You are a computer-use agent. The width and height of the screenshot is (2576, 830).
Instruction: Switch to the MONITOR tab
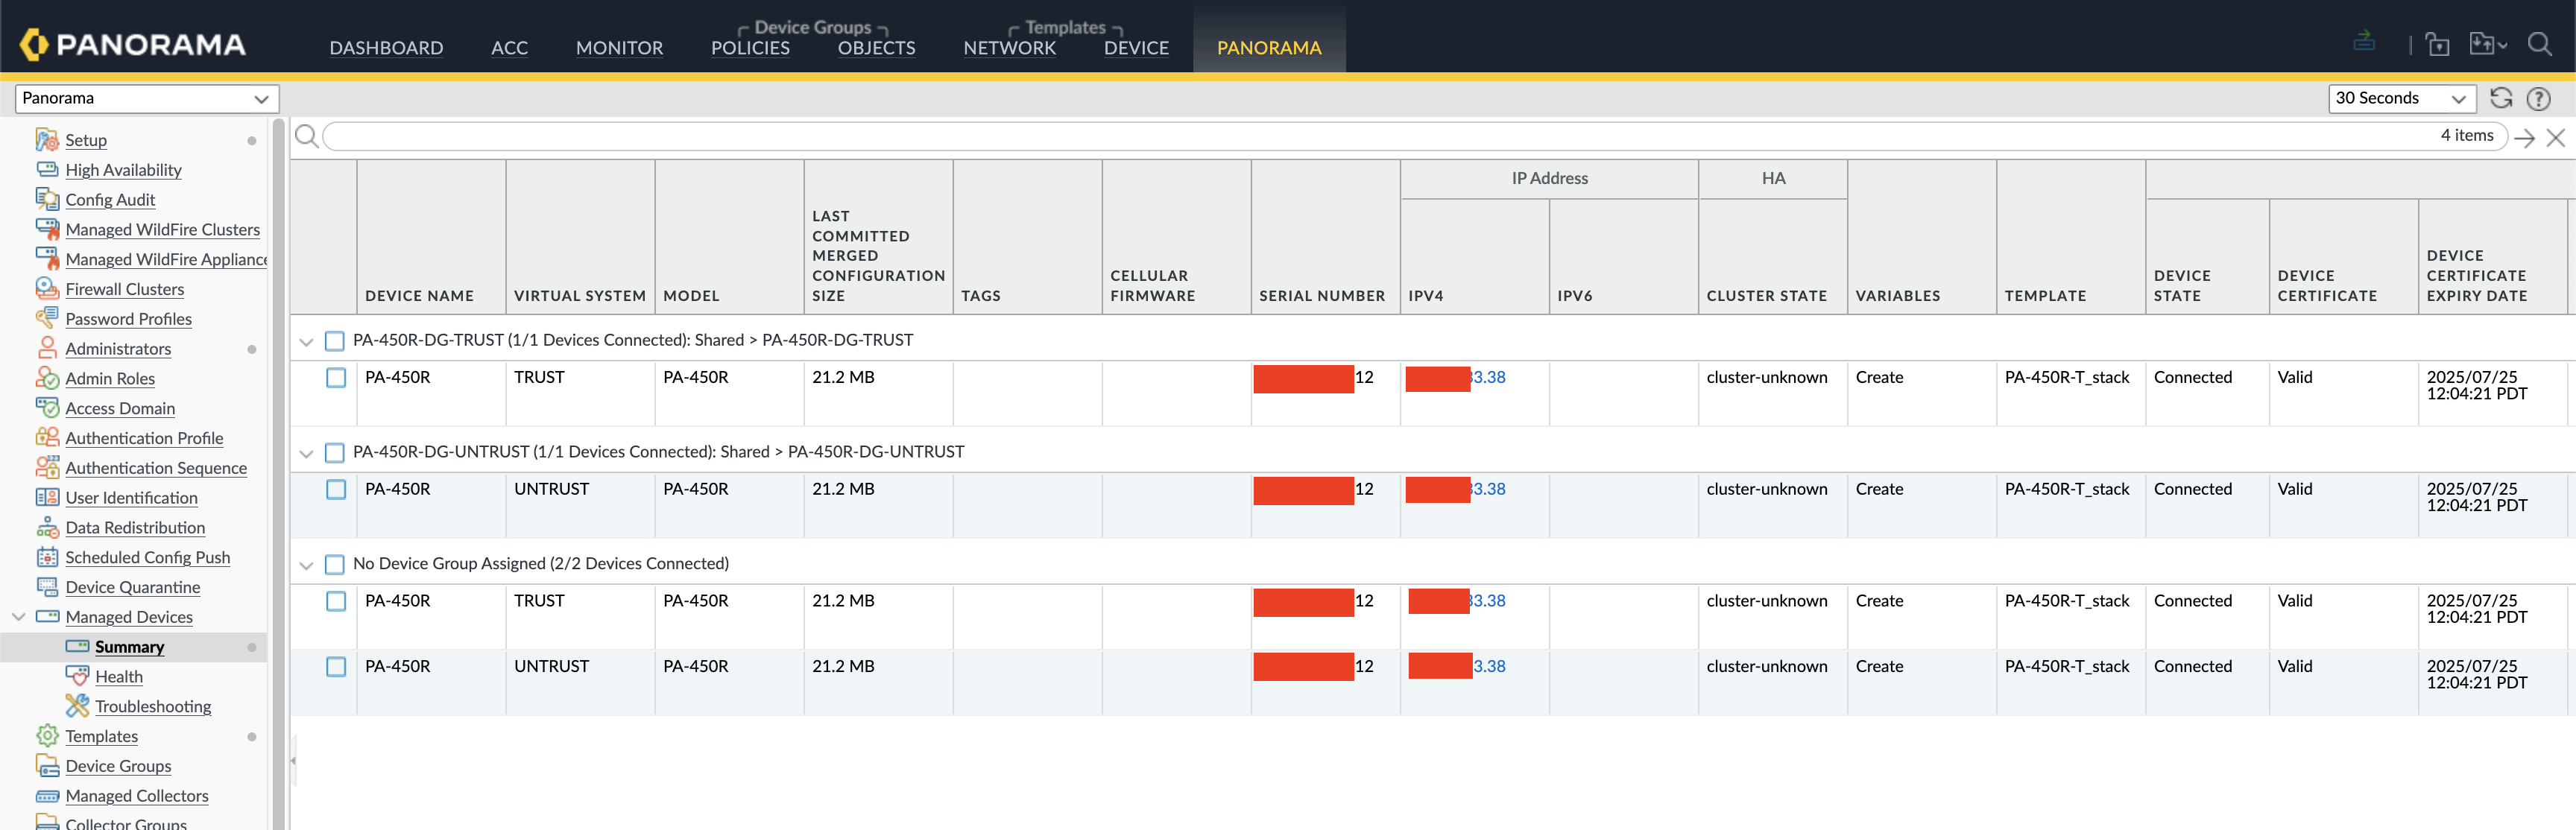(619, 47)
